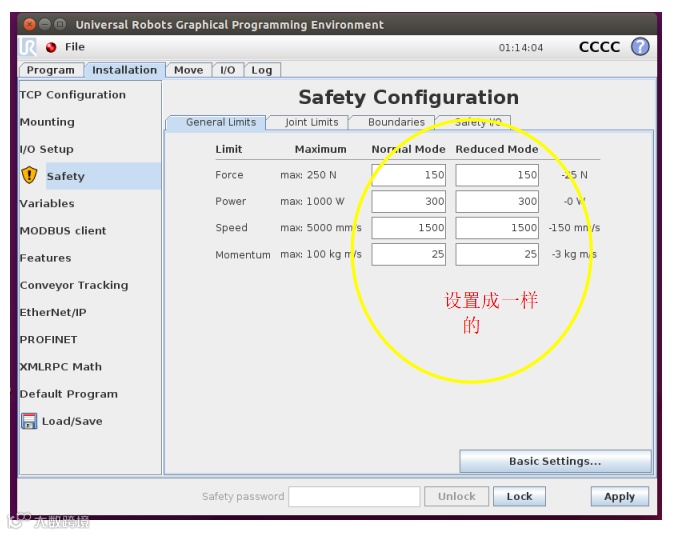
Task: Click the Speed Normal Mode field
Action: (x=409, y=228)
